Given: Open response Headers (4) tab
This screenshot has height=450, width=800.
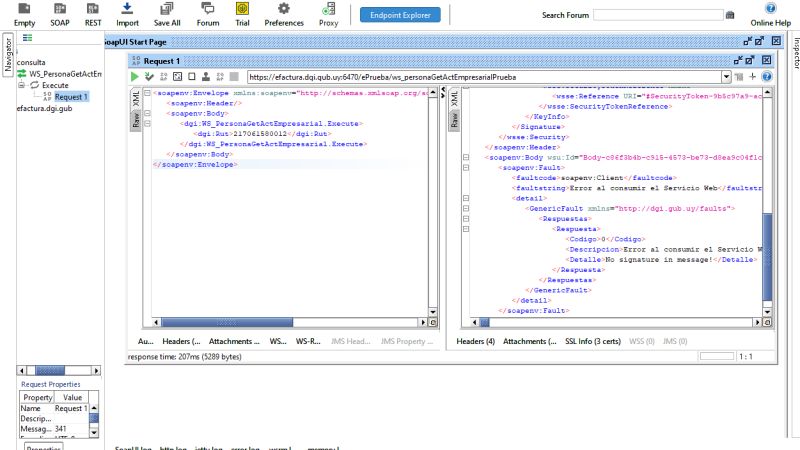Looking at the screenshot, I should [476, 341].
